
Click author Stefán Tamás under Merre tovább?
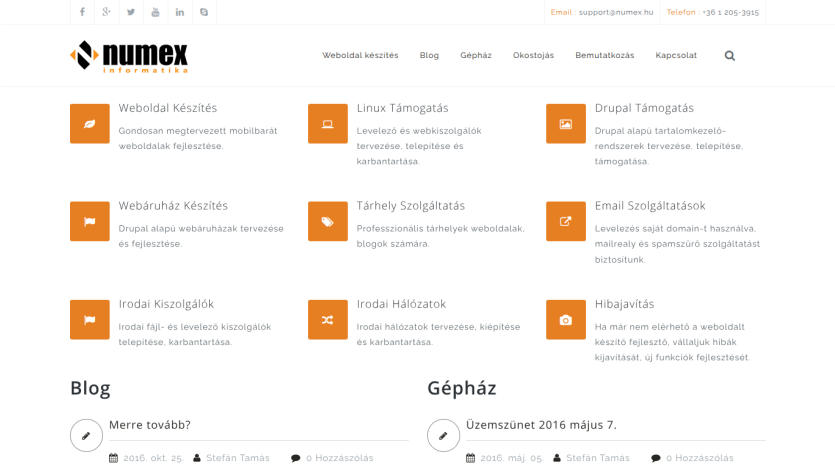pyautogui.click(x=238, y=458)
